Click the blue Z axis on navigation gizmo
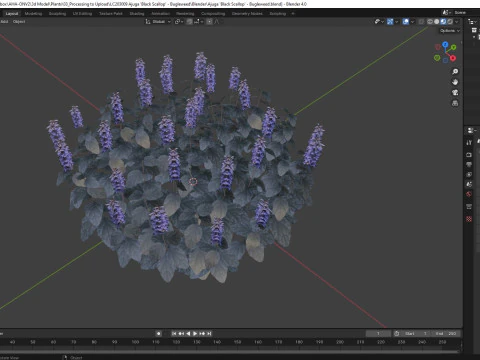The image size is (480, 360). [445, 44]
